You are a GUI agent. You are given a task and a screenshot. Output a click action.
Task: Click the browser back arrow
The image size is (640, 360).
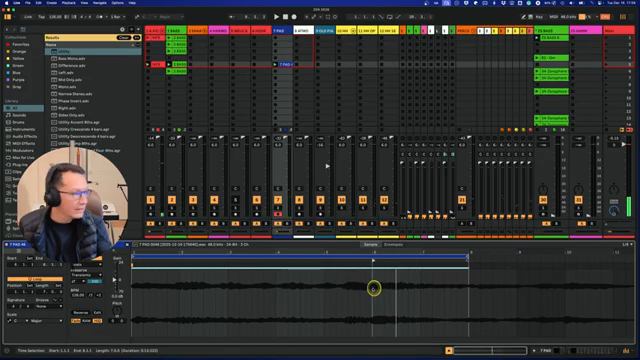[x=7, y=29]
